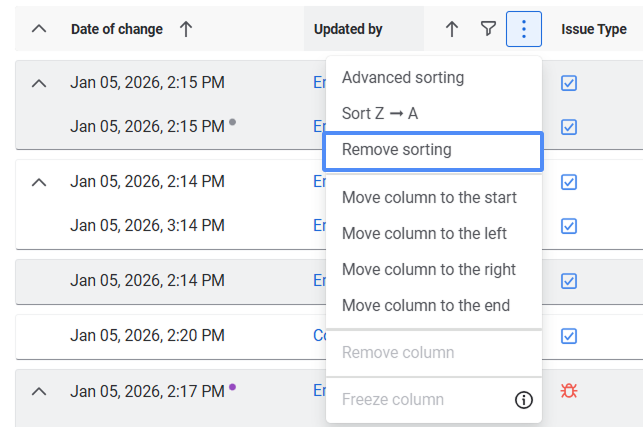The image size is (643, 427).
Task: Collapse all rows using header chevron
Action: (39, 30)
